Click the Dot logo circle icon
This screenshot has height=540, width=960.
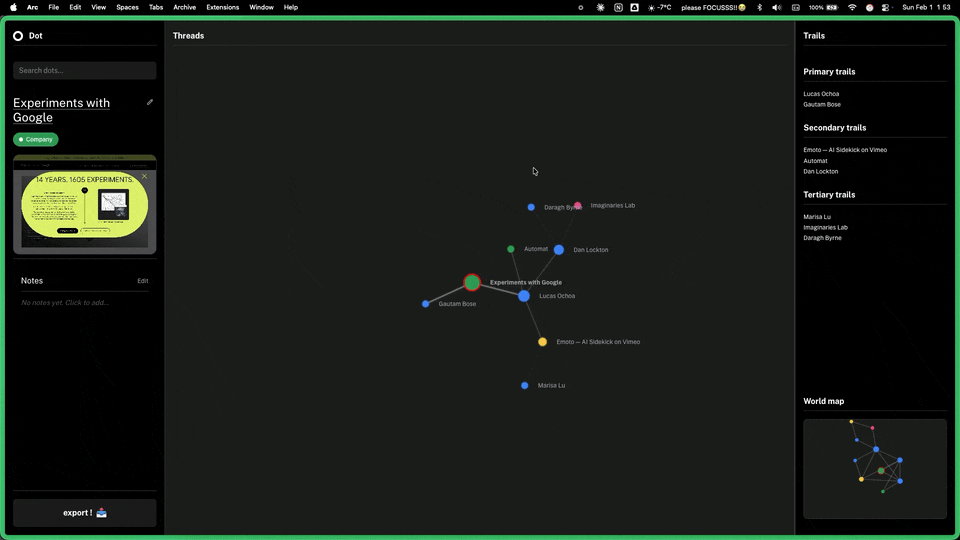point(18,36)
